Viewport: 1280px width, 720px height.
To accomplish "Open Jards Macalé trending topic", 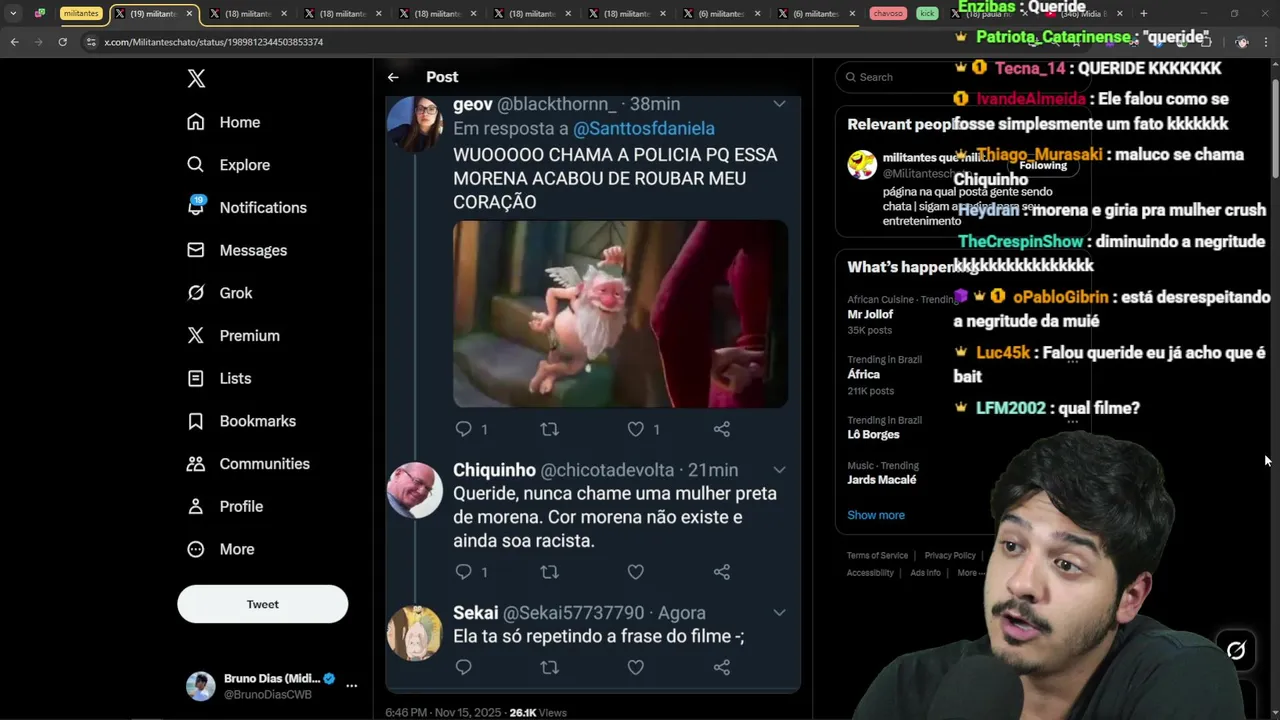I will point(881,479).
